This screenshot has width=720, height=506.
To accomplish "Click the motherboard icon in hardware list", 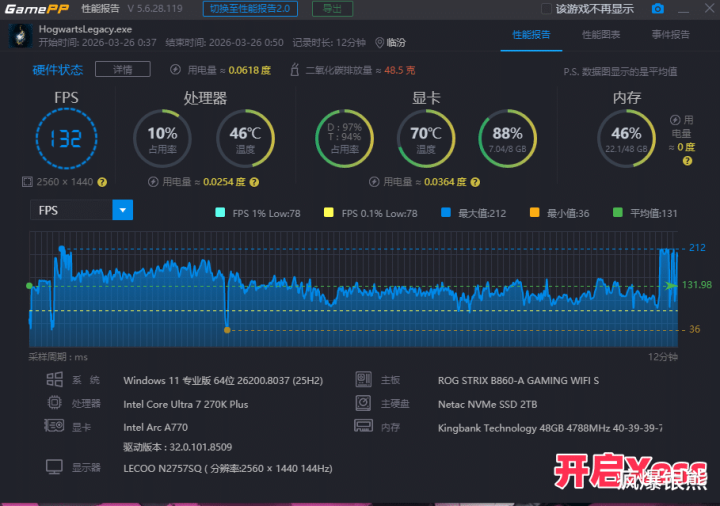I will 363,379.
